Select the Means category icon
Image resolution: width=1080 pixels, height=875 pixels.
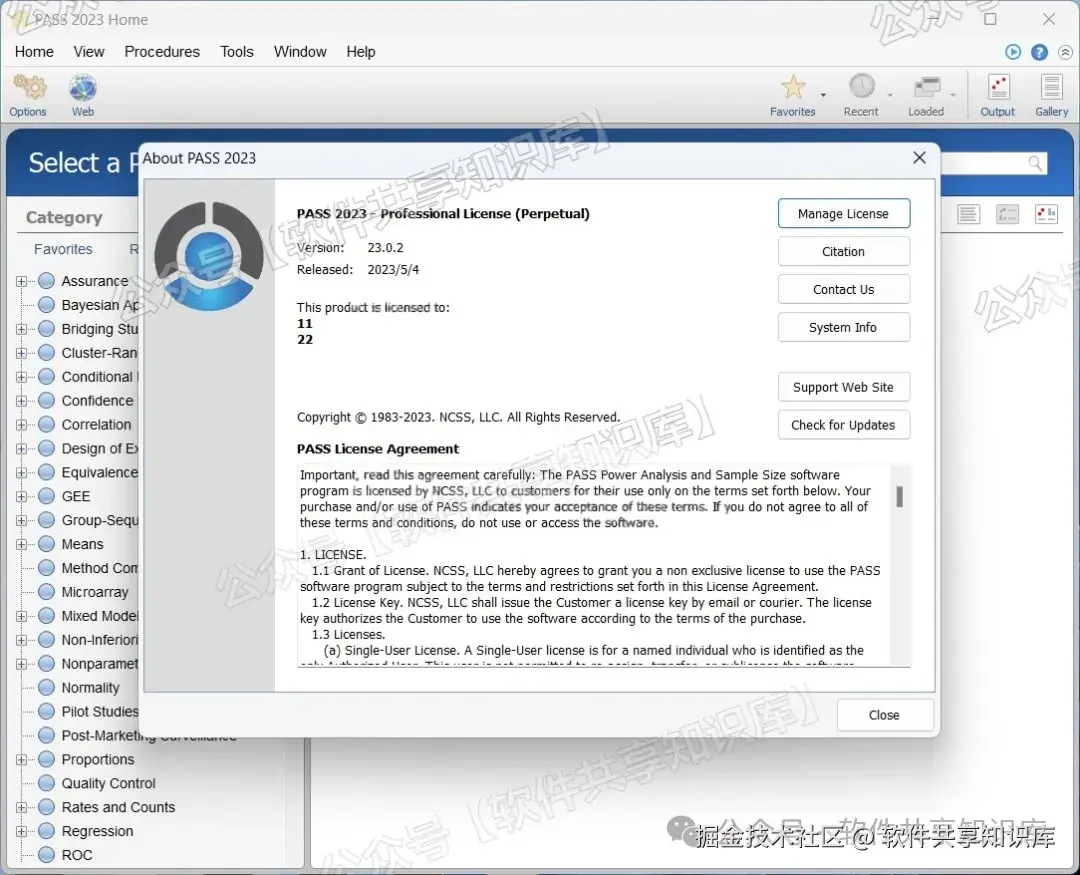(47, 544)
